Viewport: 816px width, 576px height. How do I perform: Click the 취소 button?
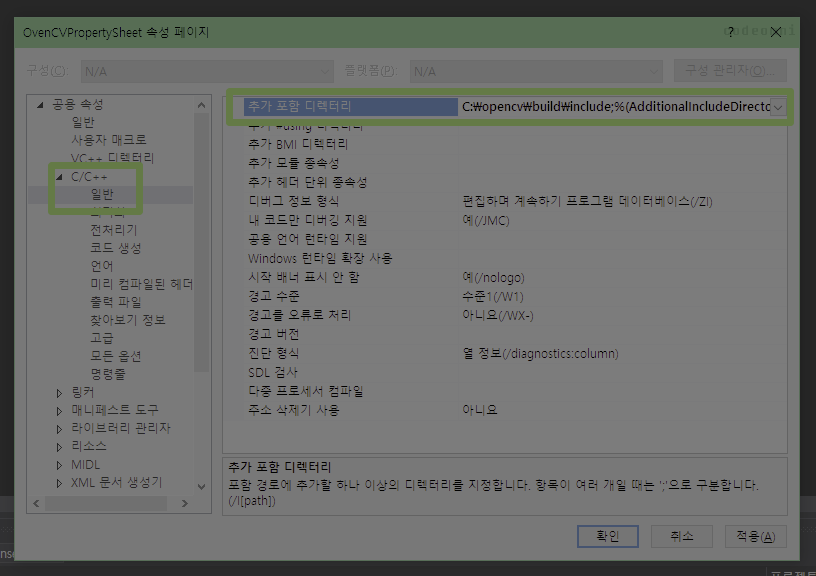click(682, 536)
